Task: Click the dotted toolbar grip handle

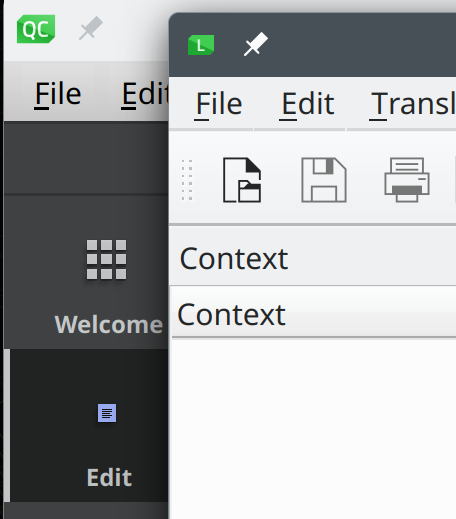Action: click(x=187, y=180)
